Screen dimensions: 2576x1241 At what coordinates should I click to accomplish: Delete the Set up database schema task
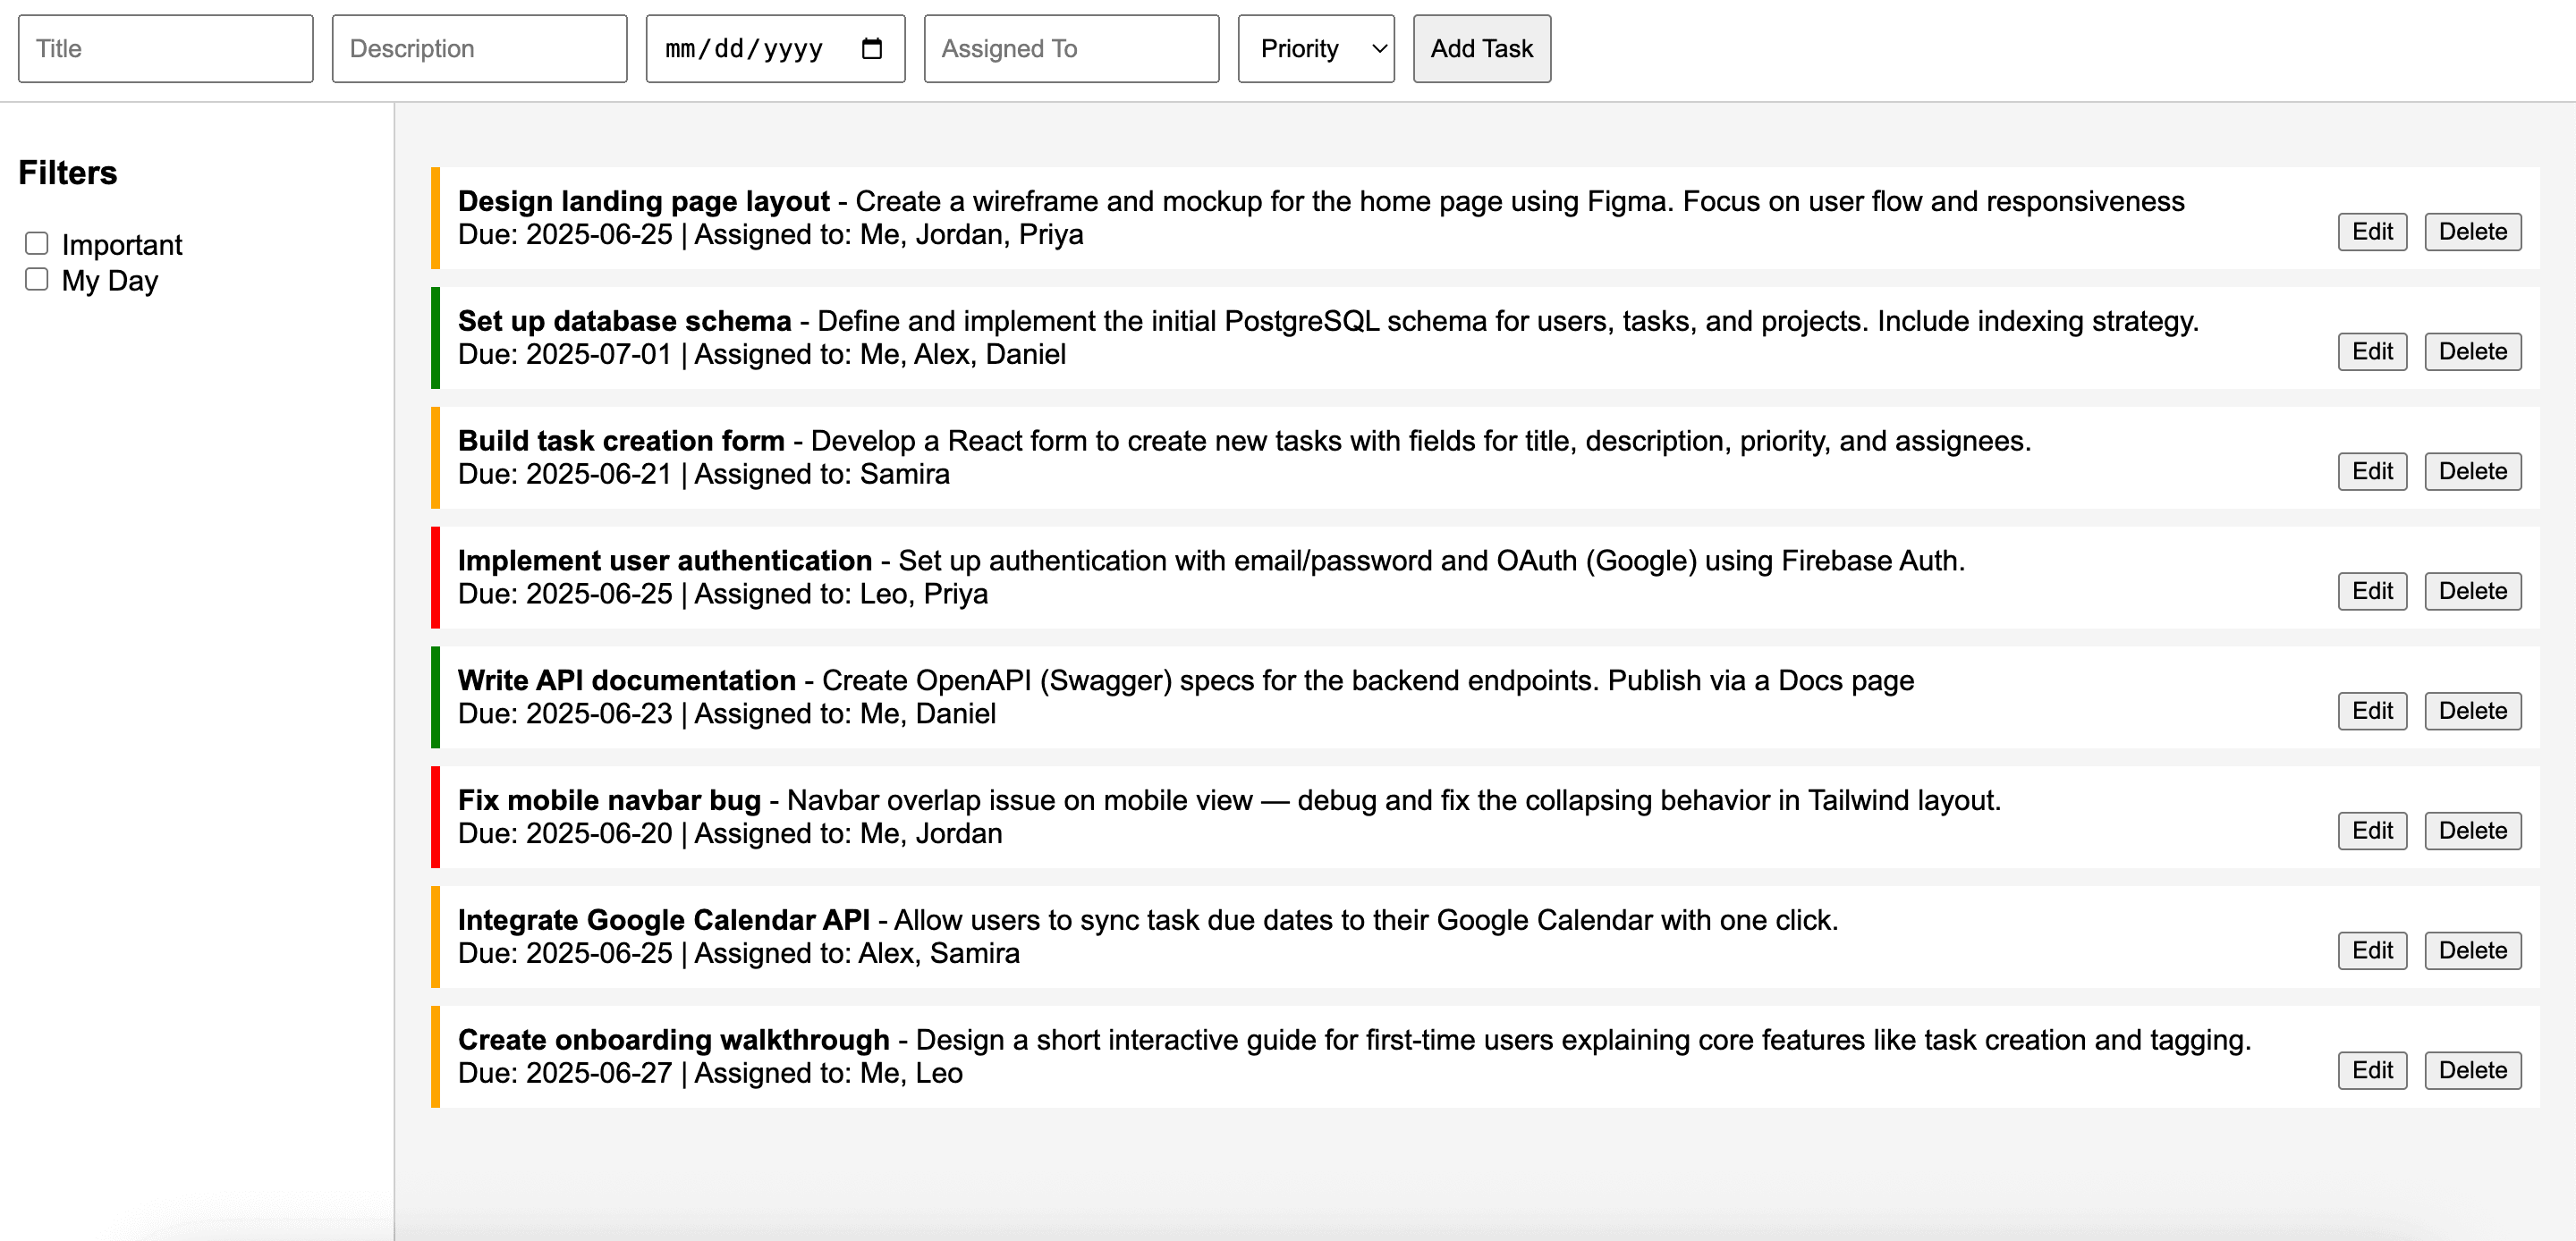point(2472,352)
